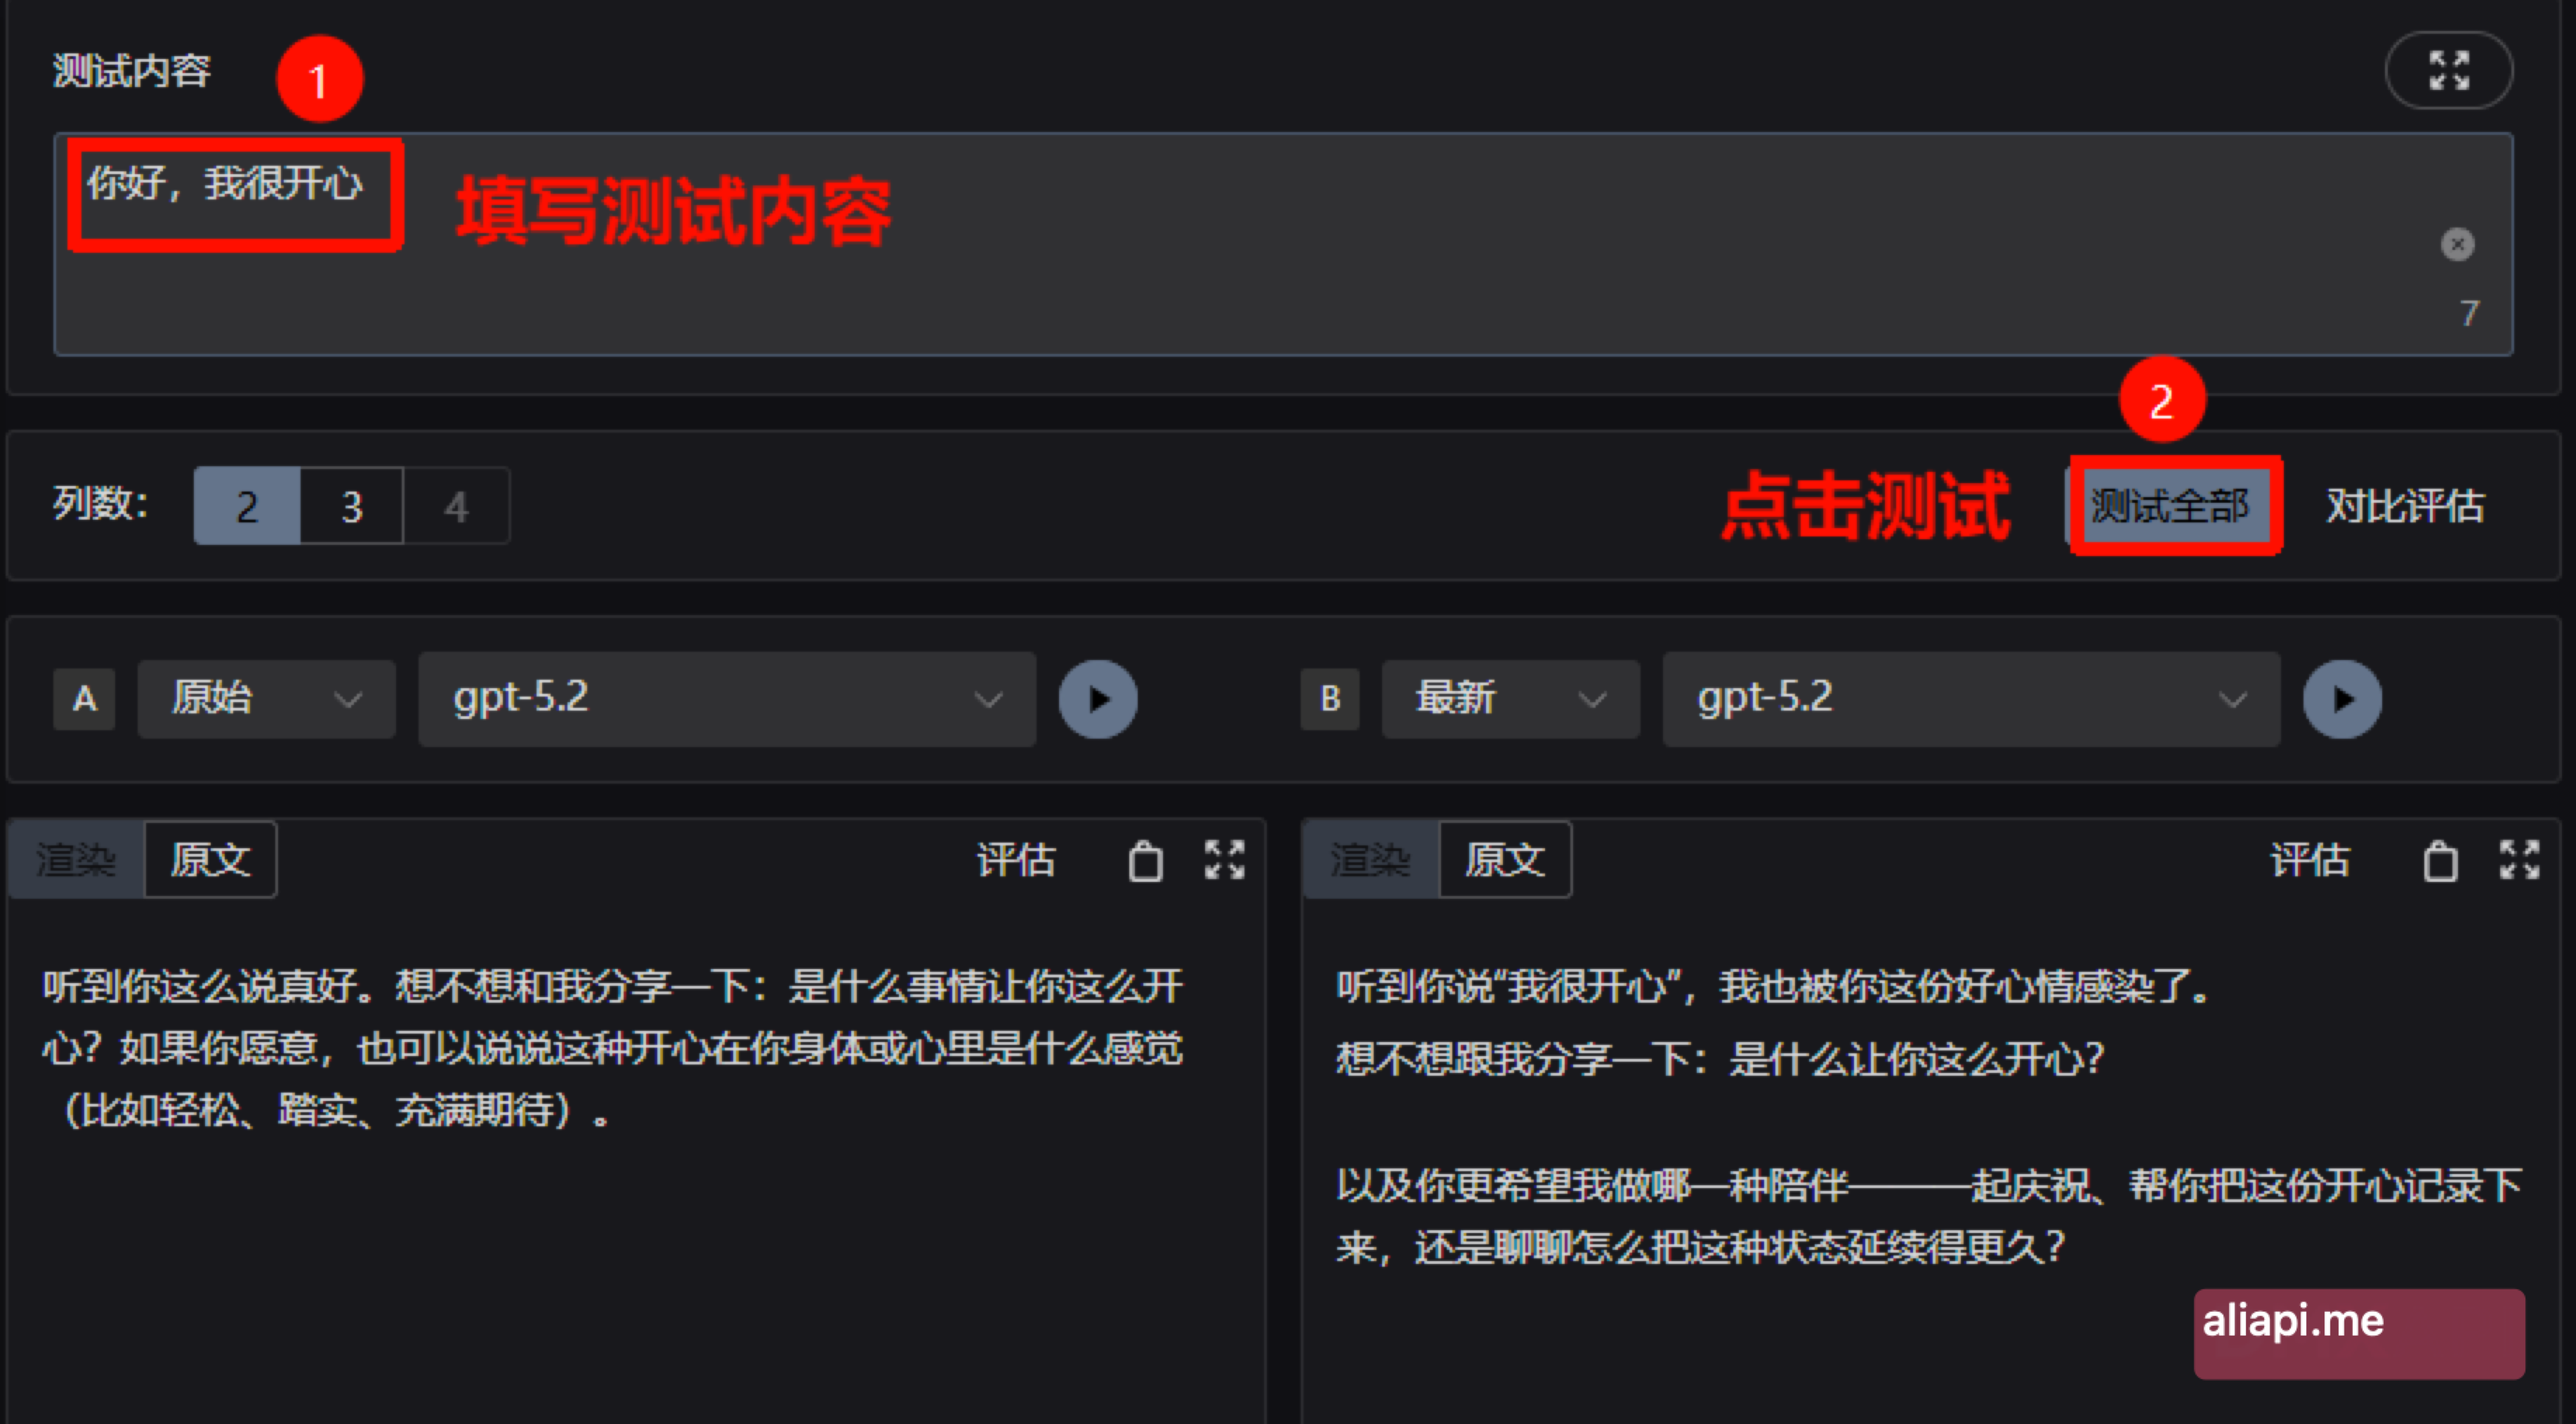Click inside the 测试内容 text input box
2576x1424 pixels.
point(1283,244)
